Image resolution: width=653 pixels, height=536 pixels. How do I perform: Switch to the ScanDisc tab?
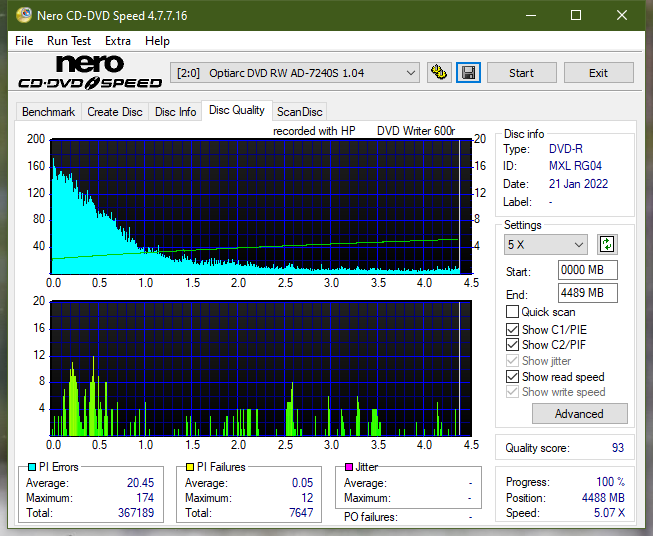click(x=299, y=112)
